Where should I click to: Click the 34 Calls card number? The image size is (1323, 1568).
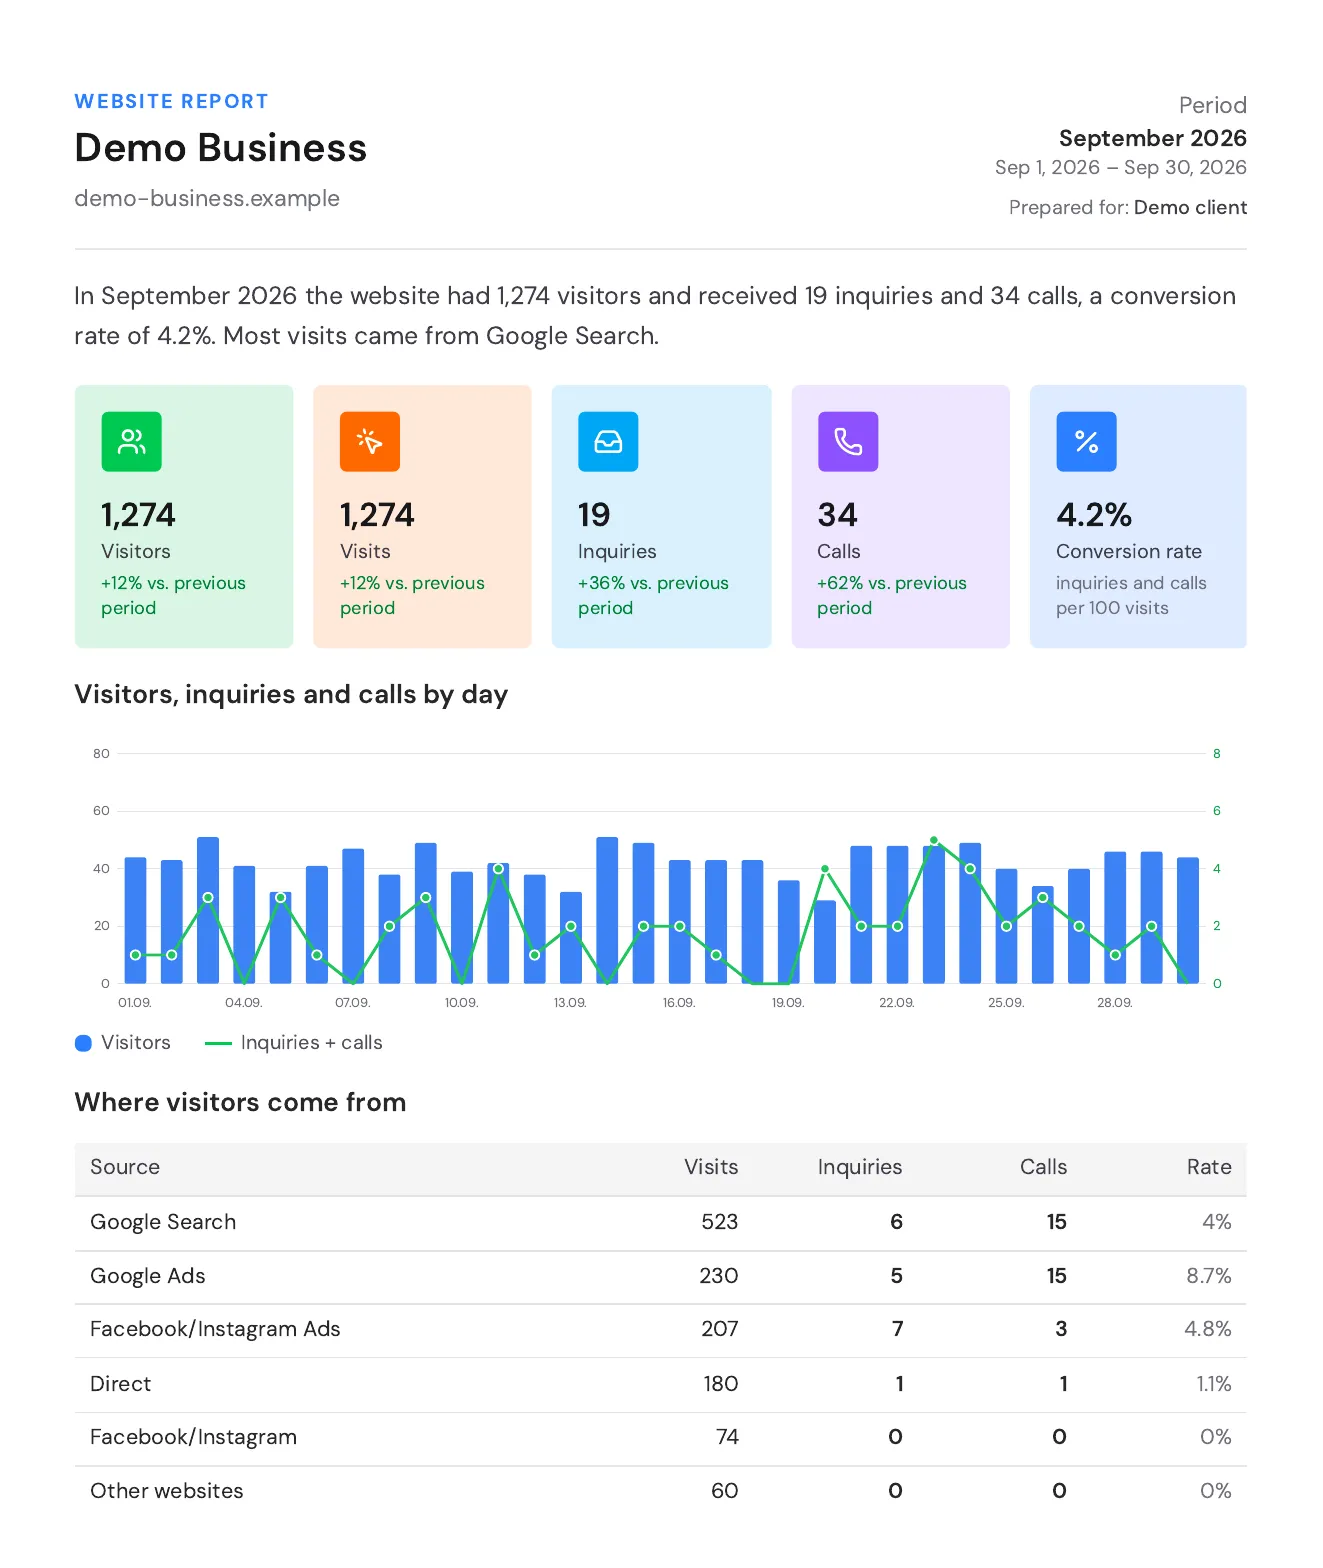tap(838, 515)
